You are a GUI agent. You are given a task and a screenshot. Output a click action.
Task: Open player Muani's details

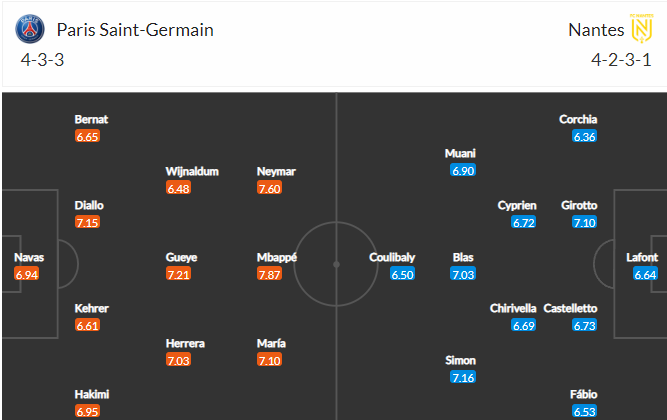pos(461,154)
